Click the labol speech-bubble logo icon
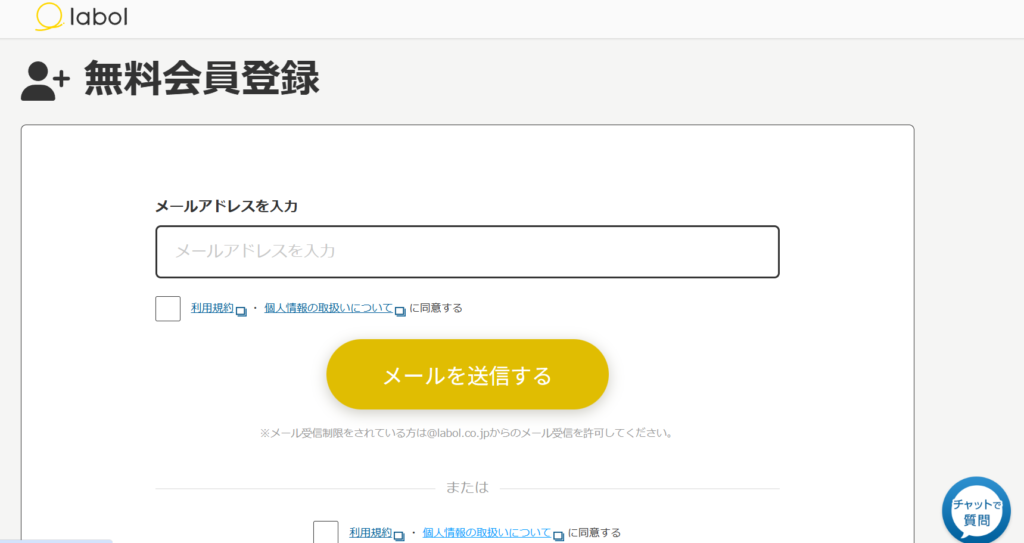Viewport: 1024px width, 543px height. (48, 17)
